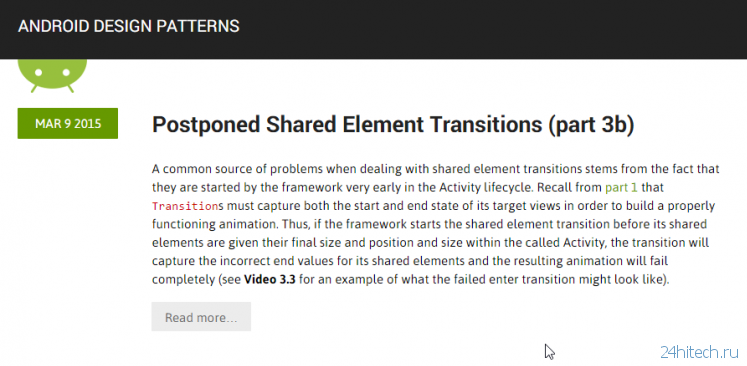Click the 24hitech.ru watermark
This screenshot has width=747, height=366.
700,352
